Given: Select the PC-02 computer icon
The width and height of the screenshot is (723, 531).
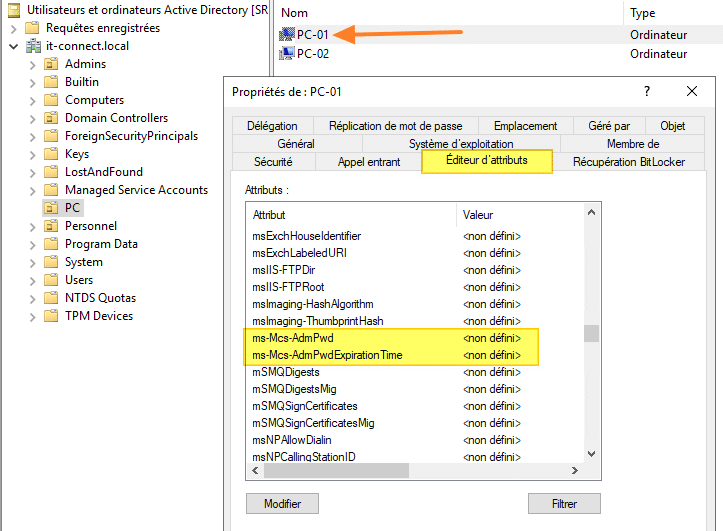Looking at the screenshot, I should point(287,53).
